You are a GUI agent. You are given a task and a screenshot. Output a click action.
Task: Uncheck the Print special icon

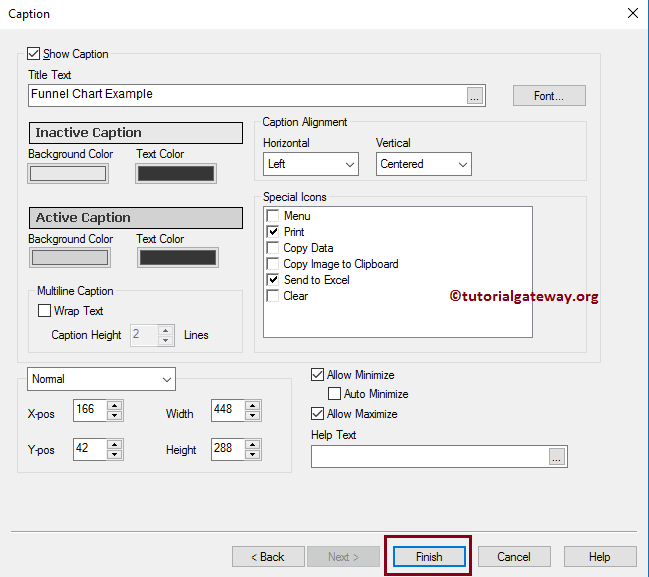(273, 232)
